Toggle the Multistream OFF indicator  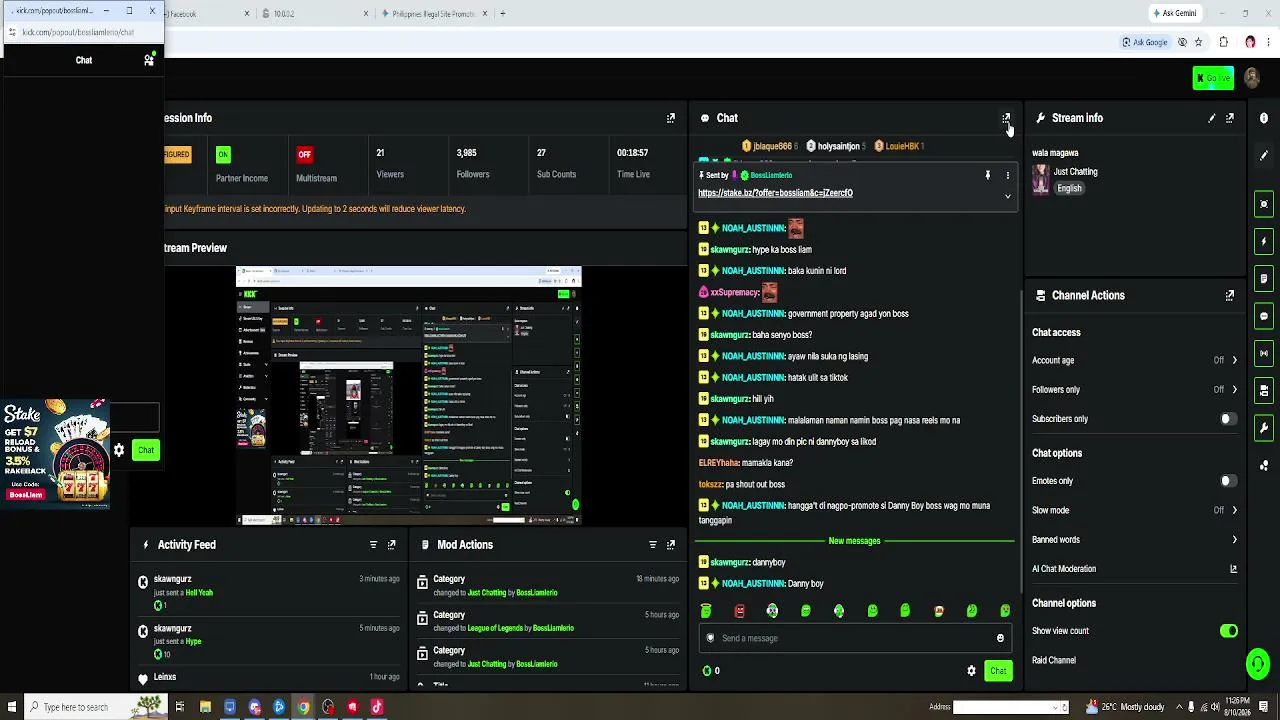point(304,154)
